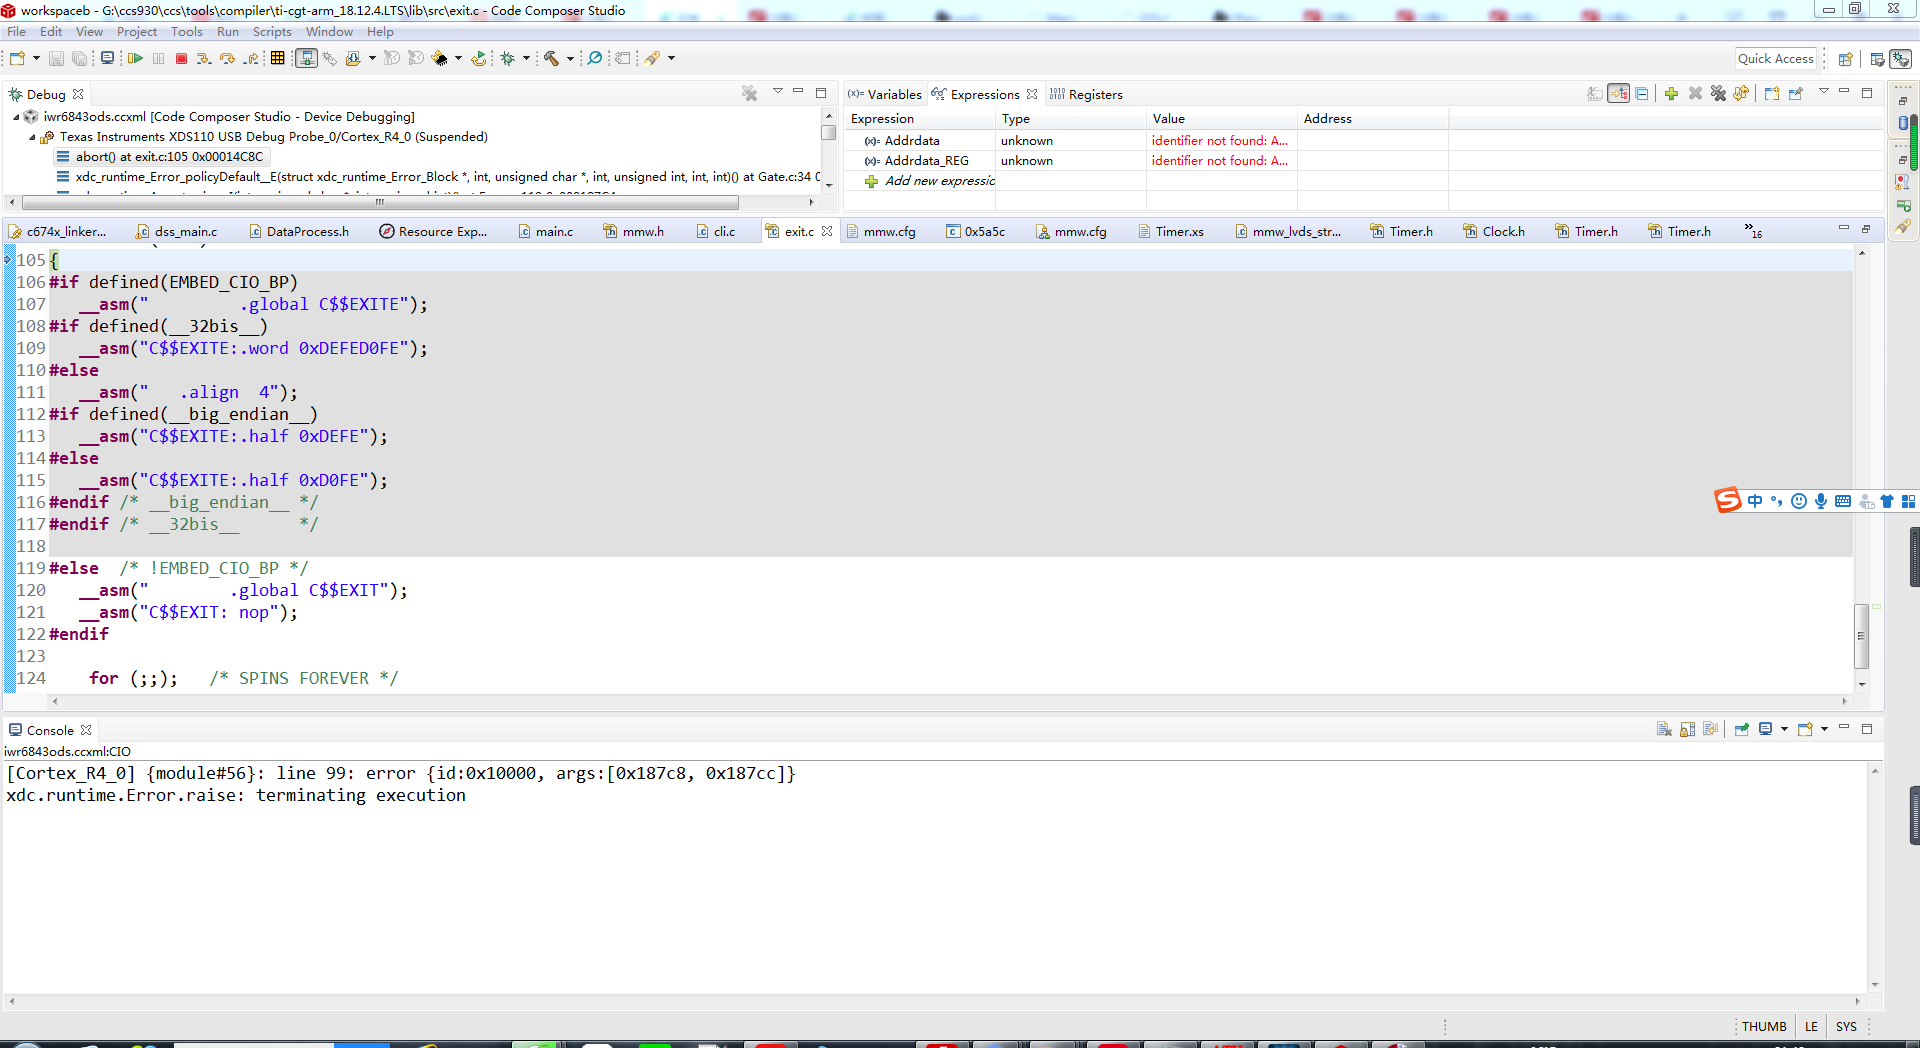Click Add new expression row
The image size is (1920, 1048).
pyautogui.click(x=930, y=181)
